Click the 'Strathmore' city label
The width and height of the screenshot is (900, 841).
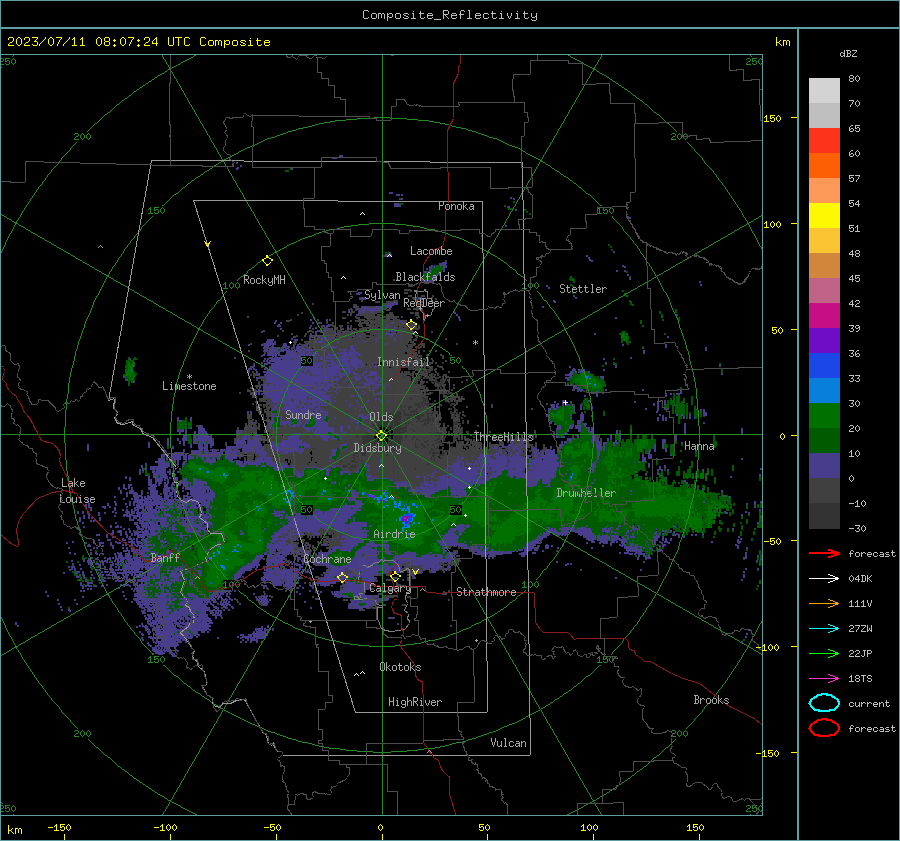[486, 592]
